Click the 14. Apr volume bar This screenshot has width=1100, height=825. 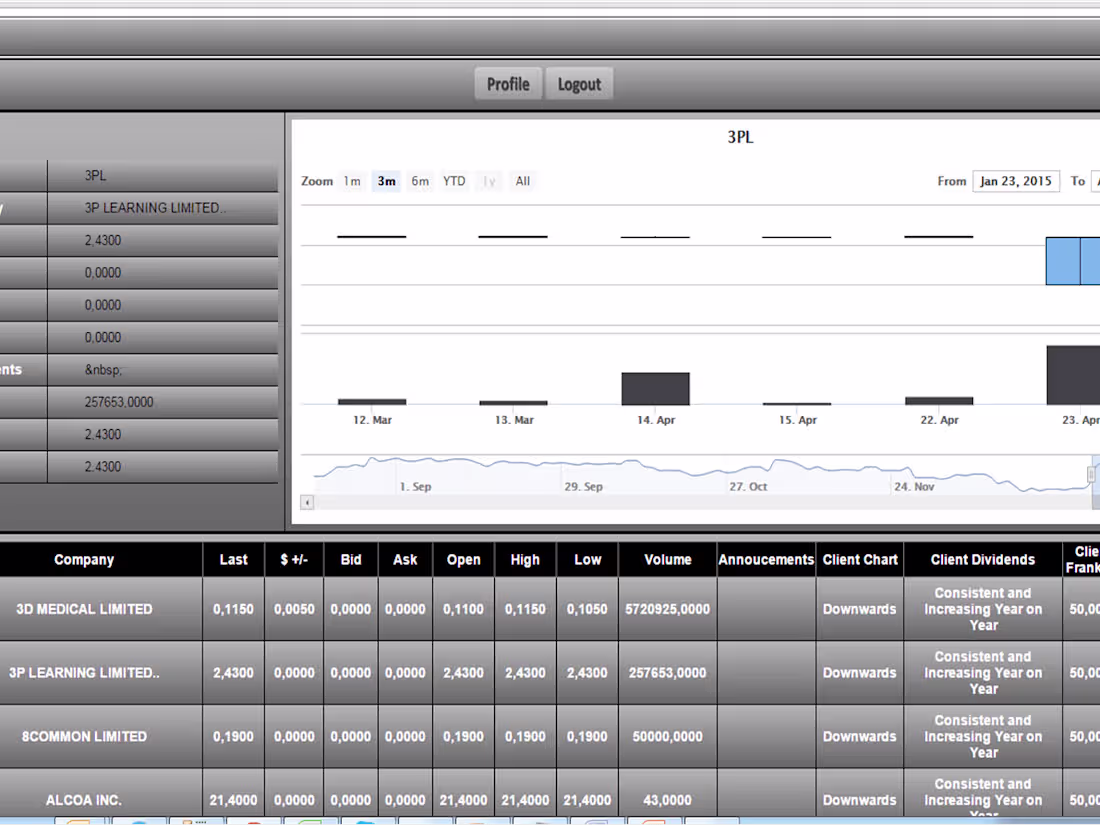pos(655,388)
